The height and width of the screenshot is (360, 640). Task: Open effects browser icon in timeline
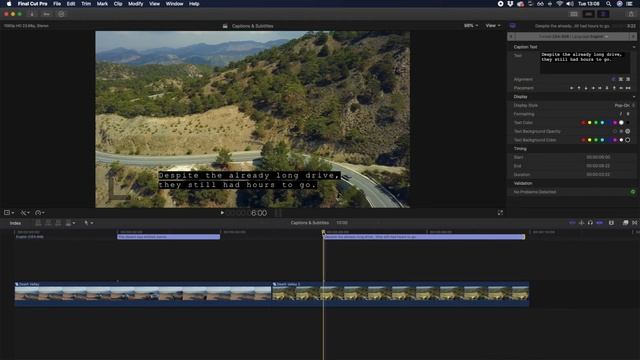(625, 223)
